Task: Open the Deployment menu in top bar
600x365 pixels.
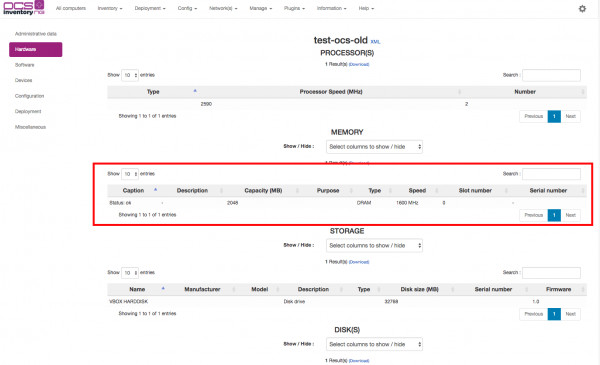Action: pos(150,8)
